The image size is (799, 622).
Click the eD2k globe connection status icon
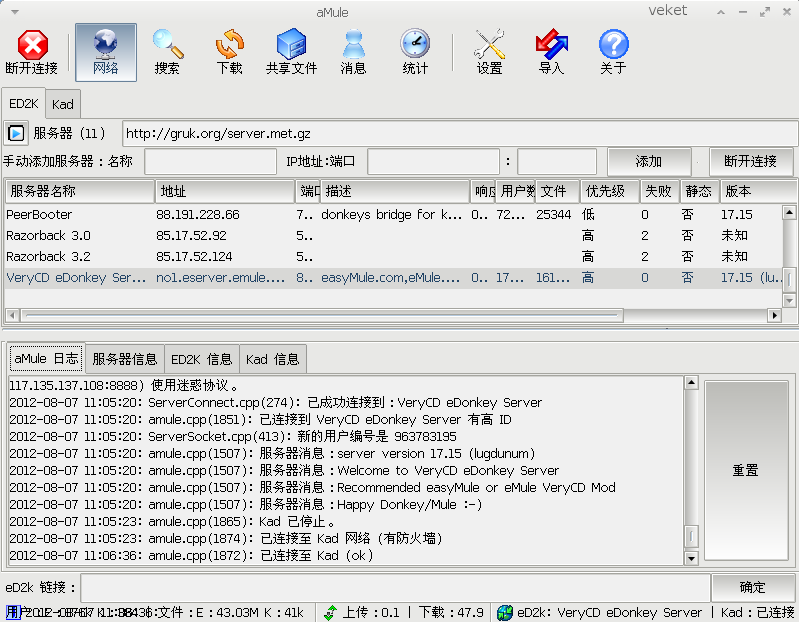pos(504,612)
